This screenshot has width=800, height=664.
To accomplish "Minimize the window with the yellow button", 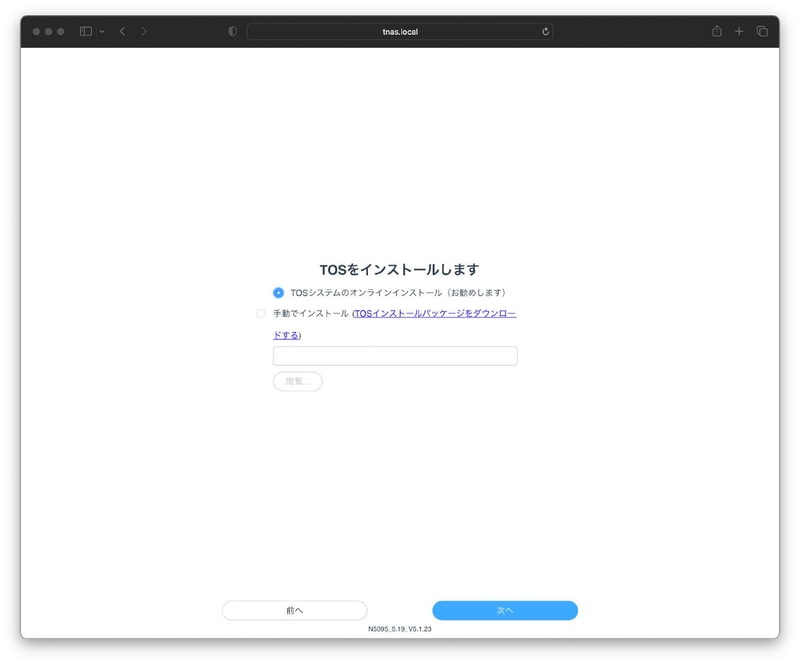I will click(48, 31).
